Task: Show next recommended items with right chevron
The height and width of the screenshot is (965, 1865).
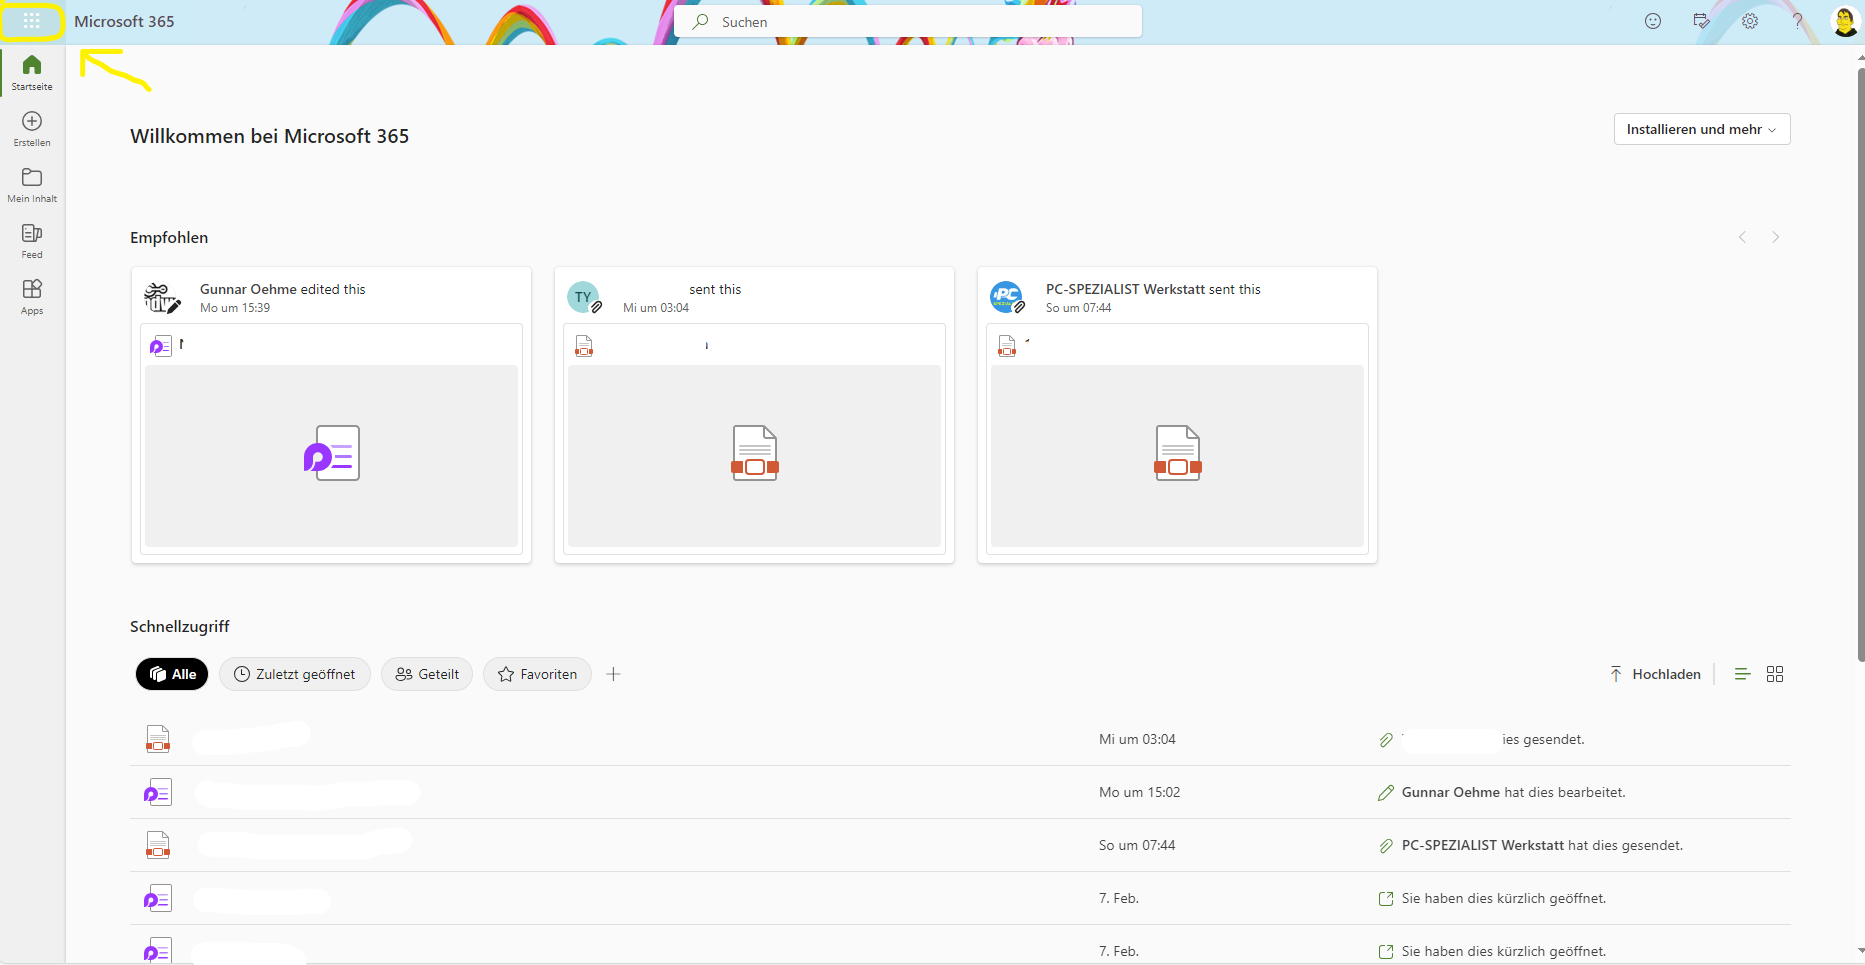Action: click(x=1776, y=237)
